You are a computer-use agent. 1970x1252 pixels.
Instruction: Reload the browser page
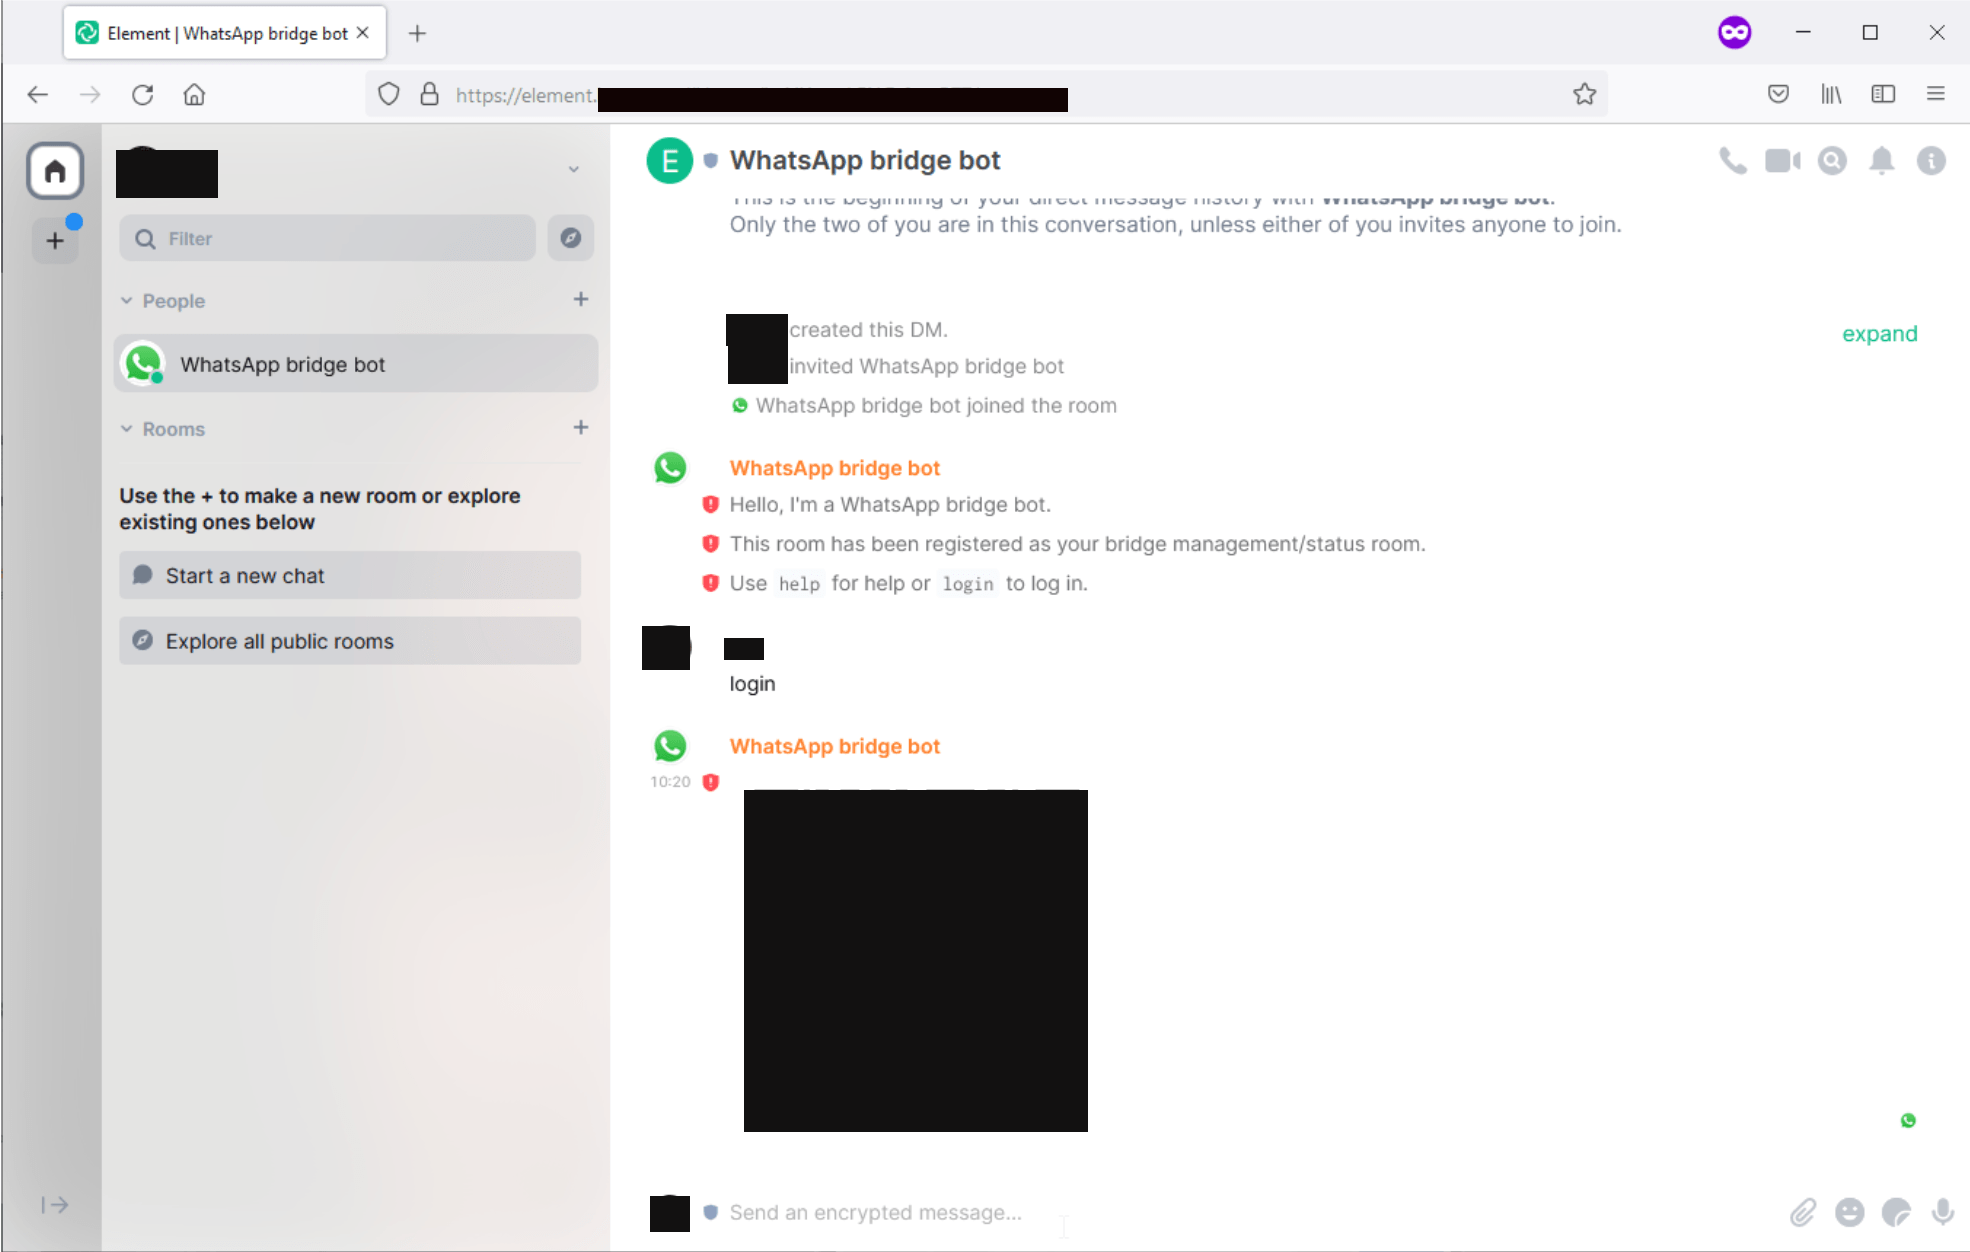pos(143,94)
